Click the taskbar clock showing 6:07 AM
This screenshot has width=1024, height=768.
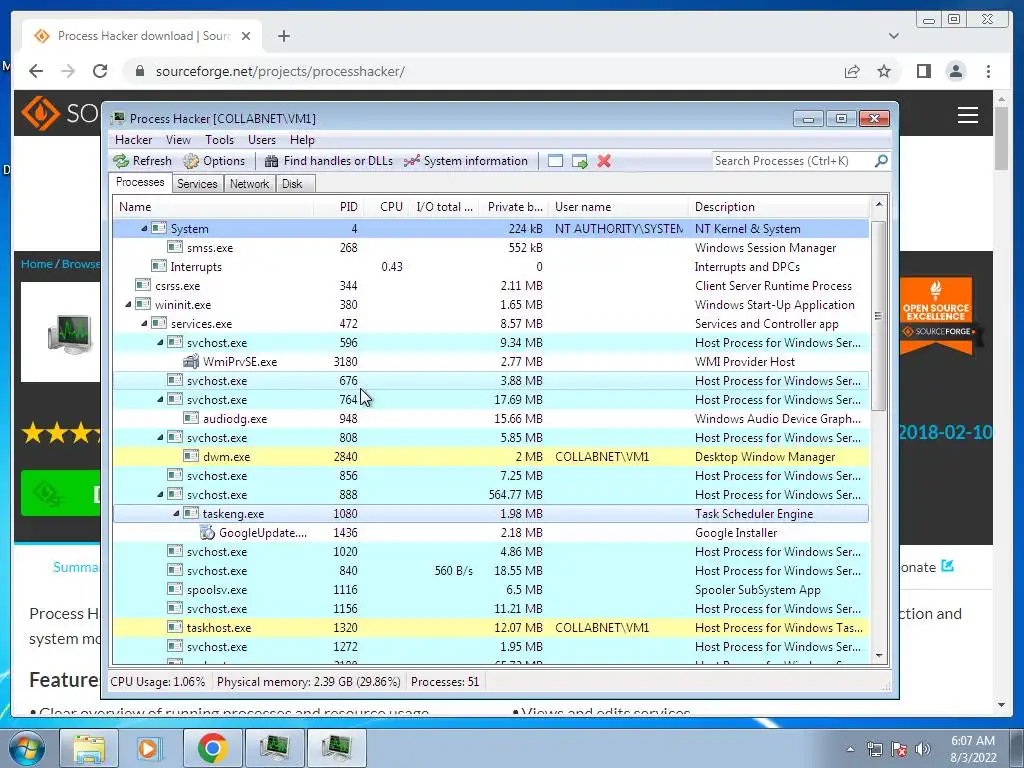973,749
